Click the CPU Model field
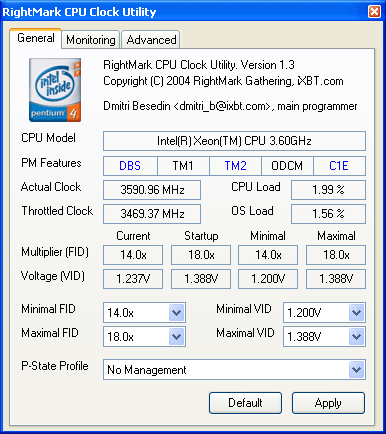The height and width of the screenshot is (434, 386). [234, 141]
